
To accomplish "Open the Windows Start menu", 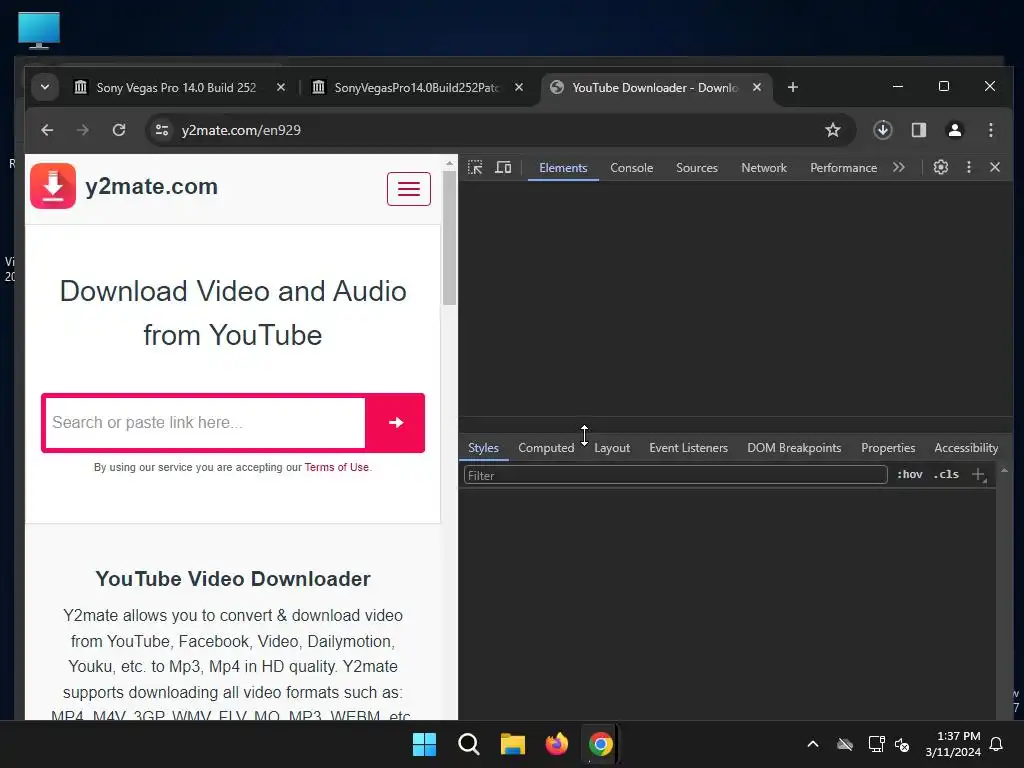I will click(424, 744).
